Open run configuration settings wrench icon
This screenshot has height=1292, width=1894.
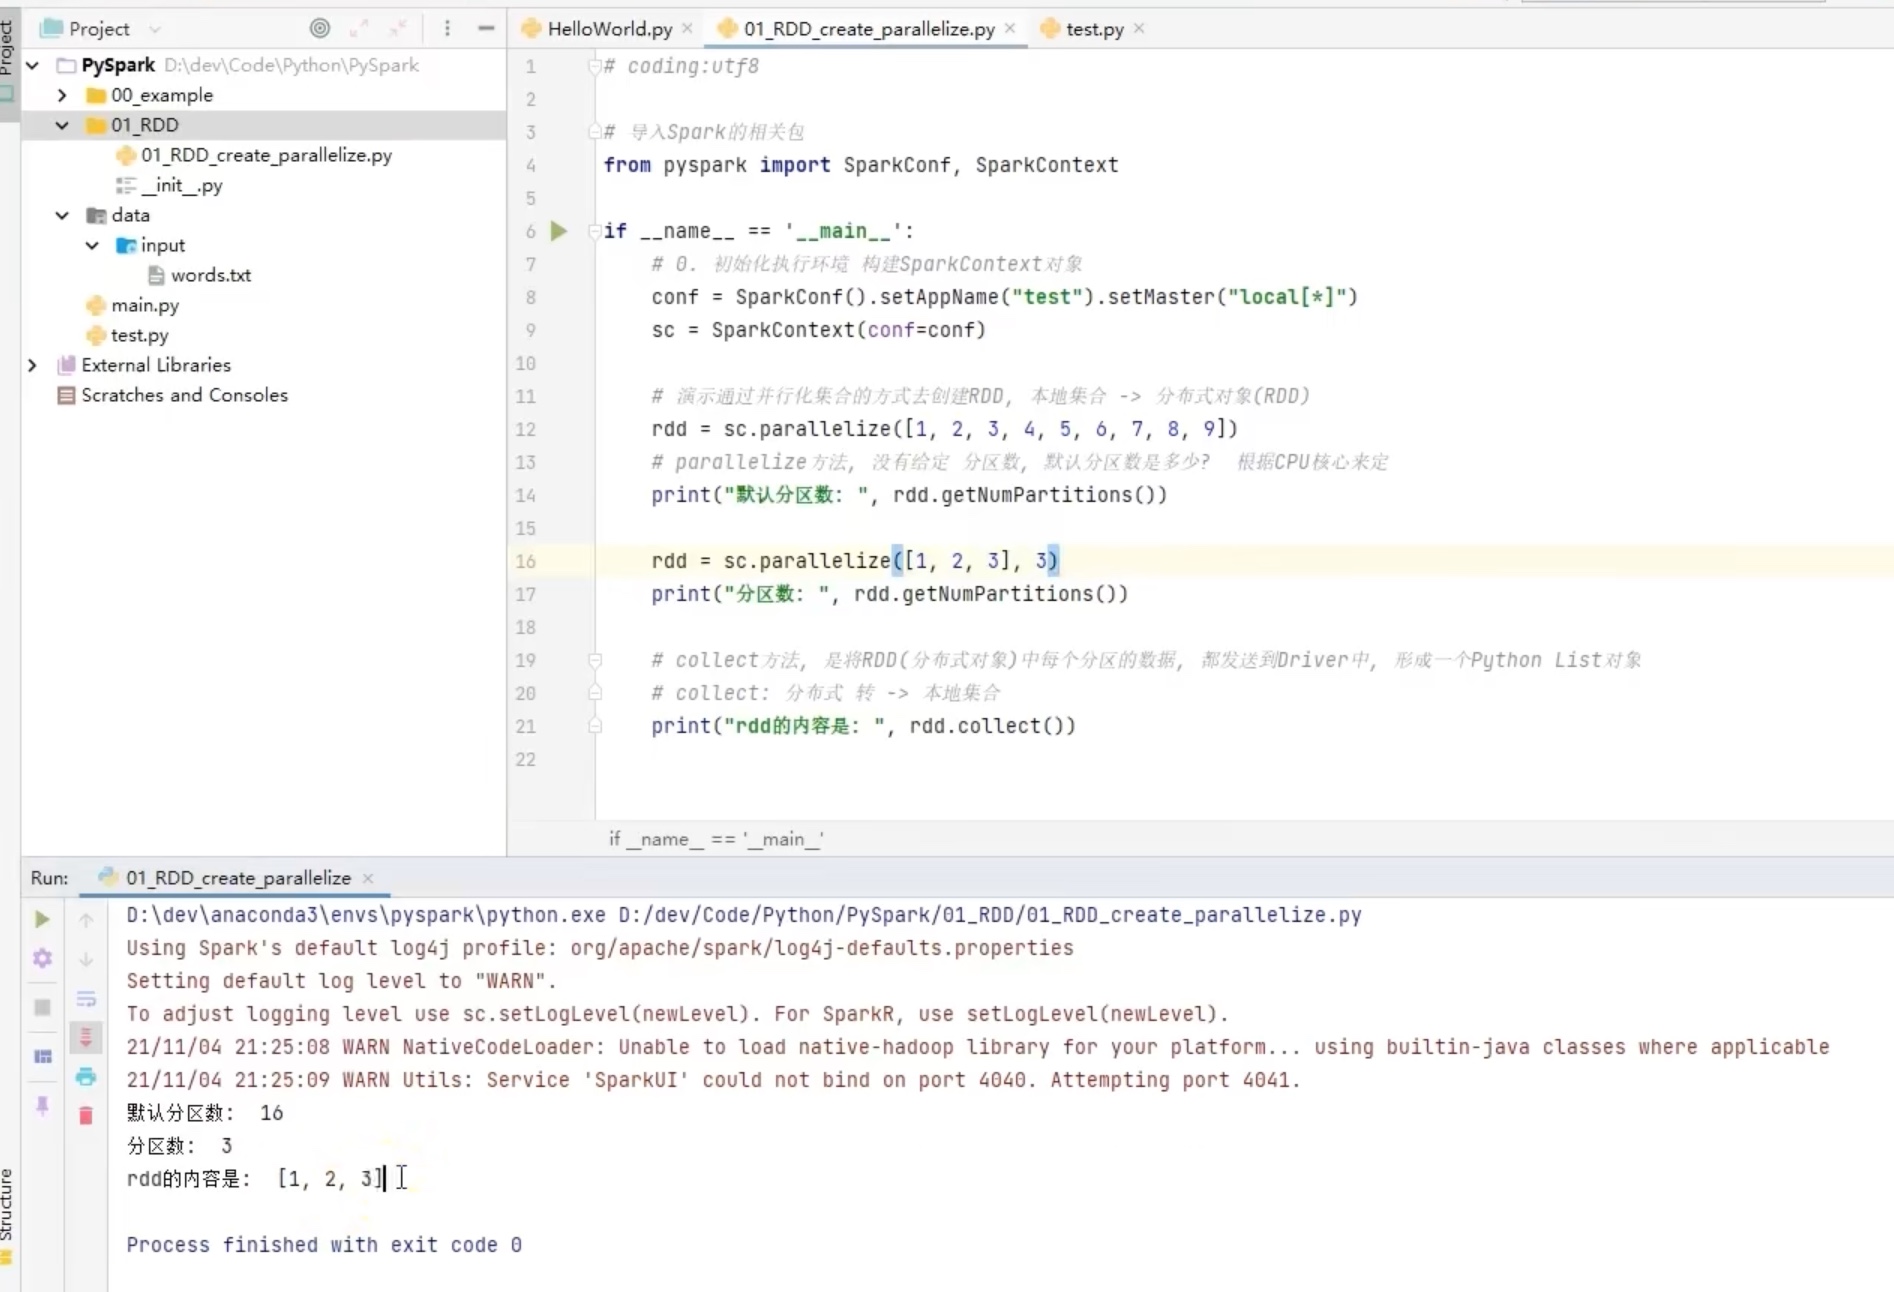[42, 958]
